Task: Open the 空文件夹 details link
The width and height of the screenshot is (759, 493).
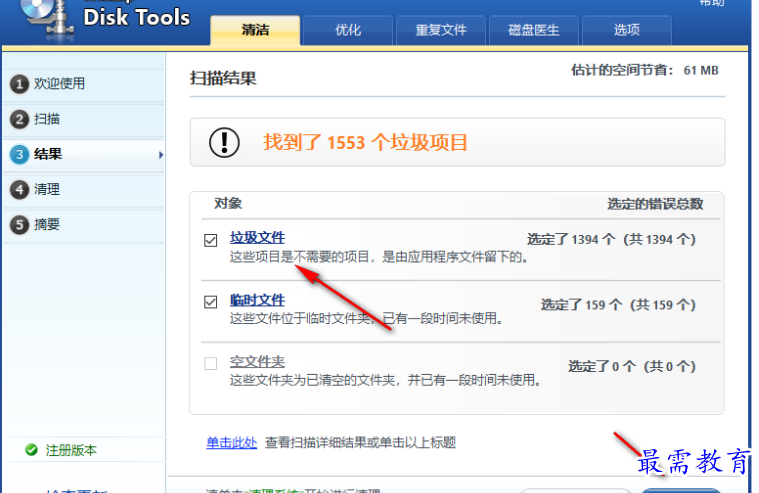Action: pyautogui.click(x=257, y=362)
